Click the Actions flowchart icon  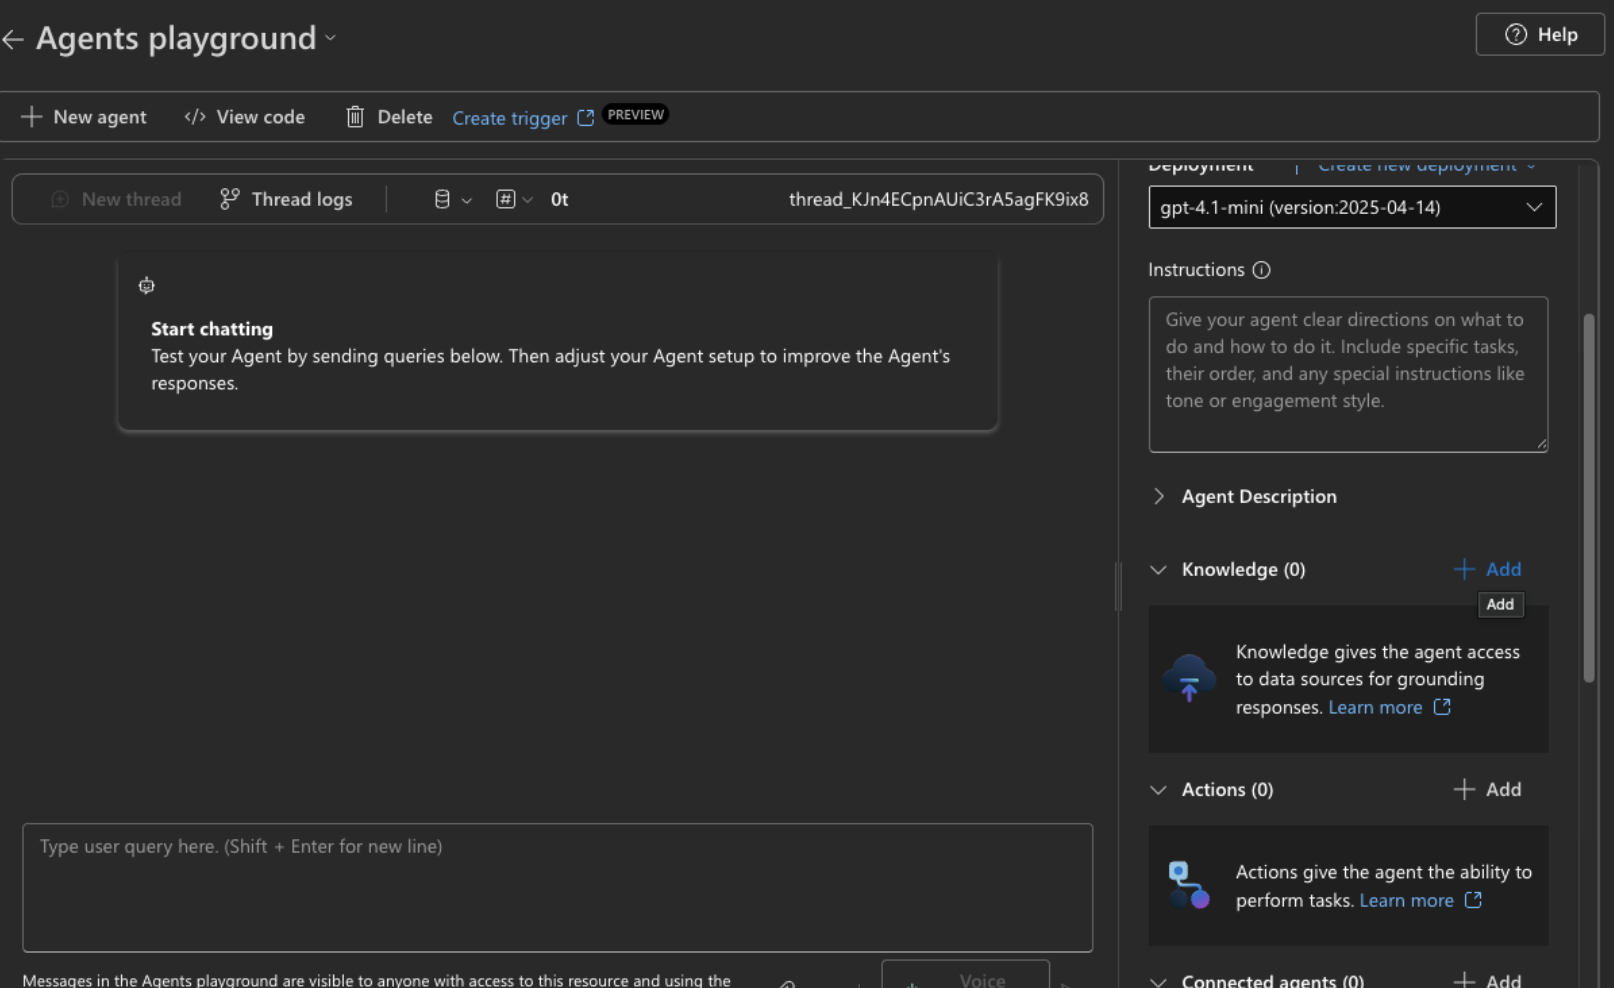1189,885
